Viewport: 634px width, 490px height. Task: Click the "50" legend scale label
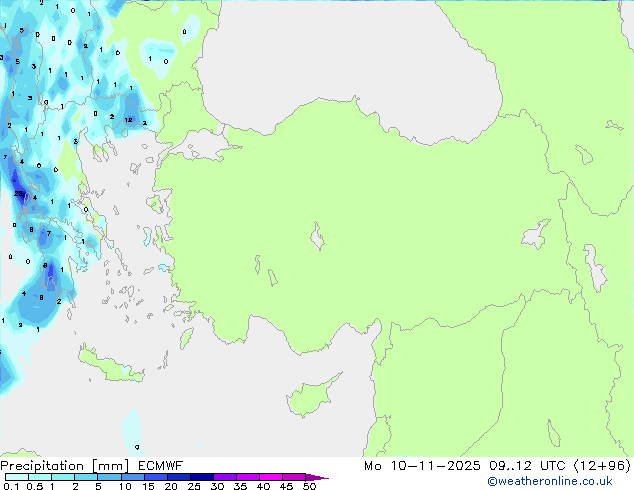coord(310,486)
